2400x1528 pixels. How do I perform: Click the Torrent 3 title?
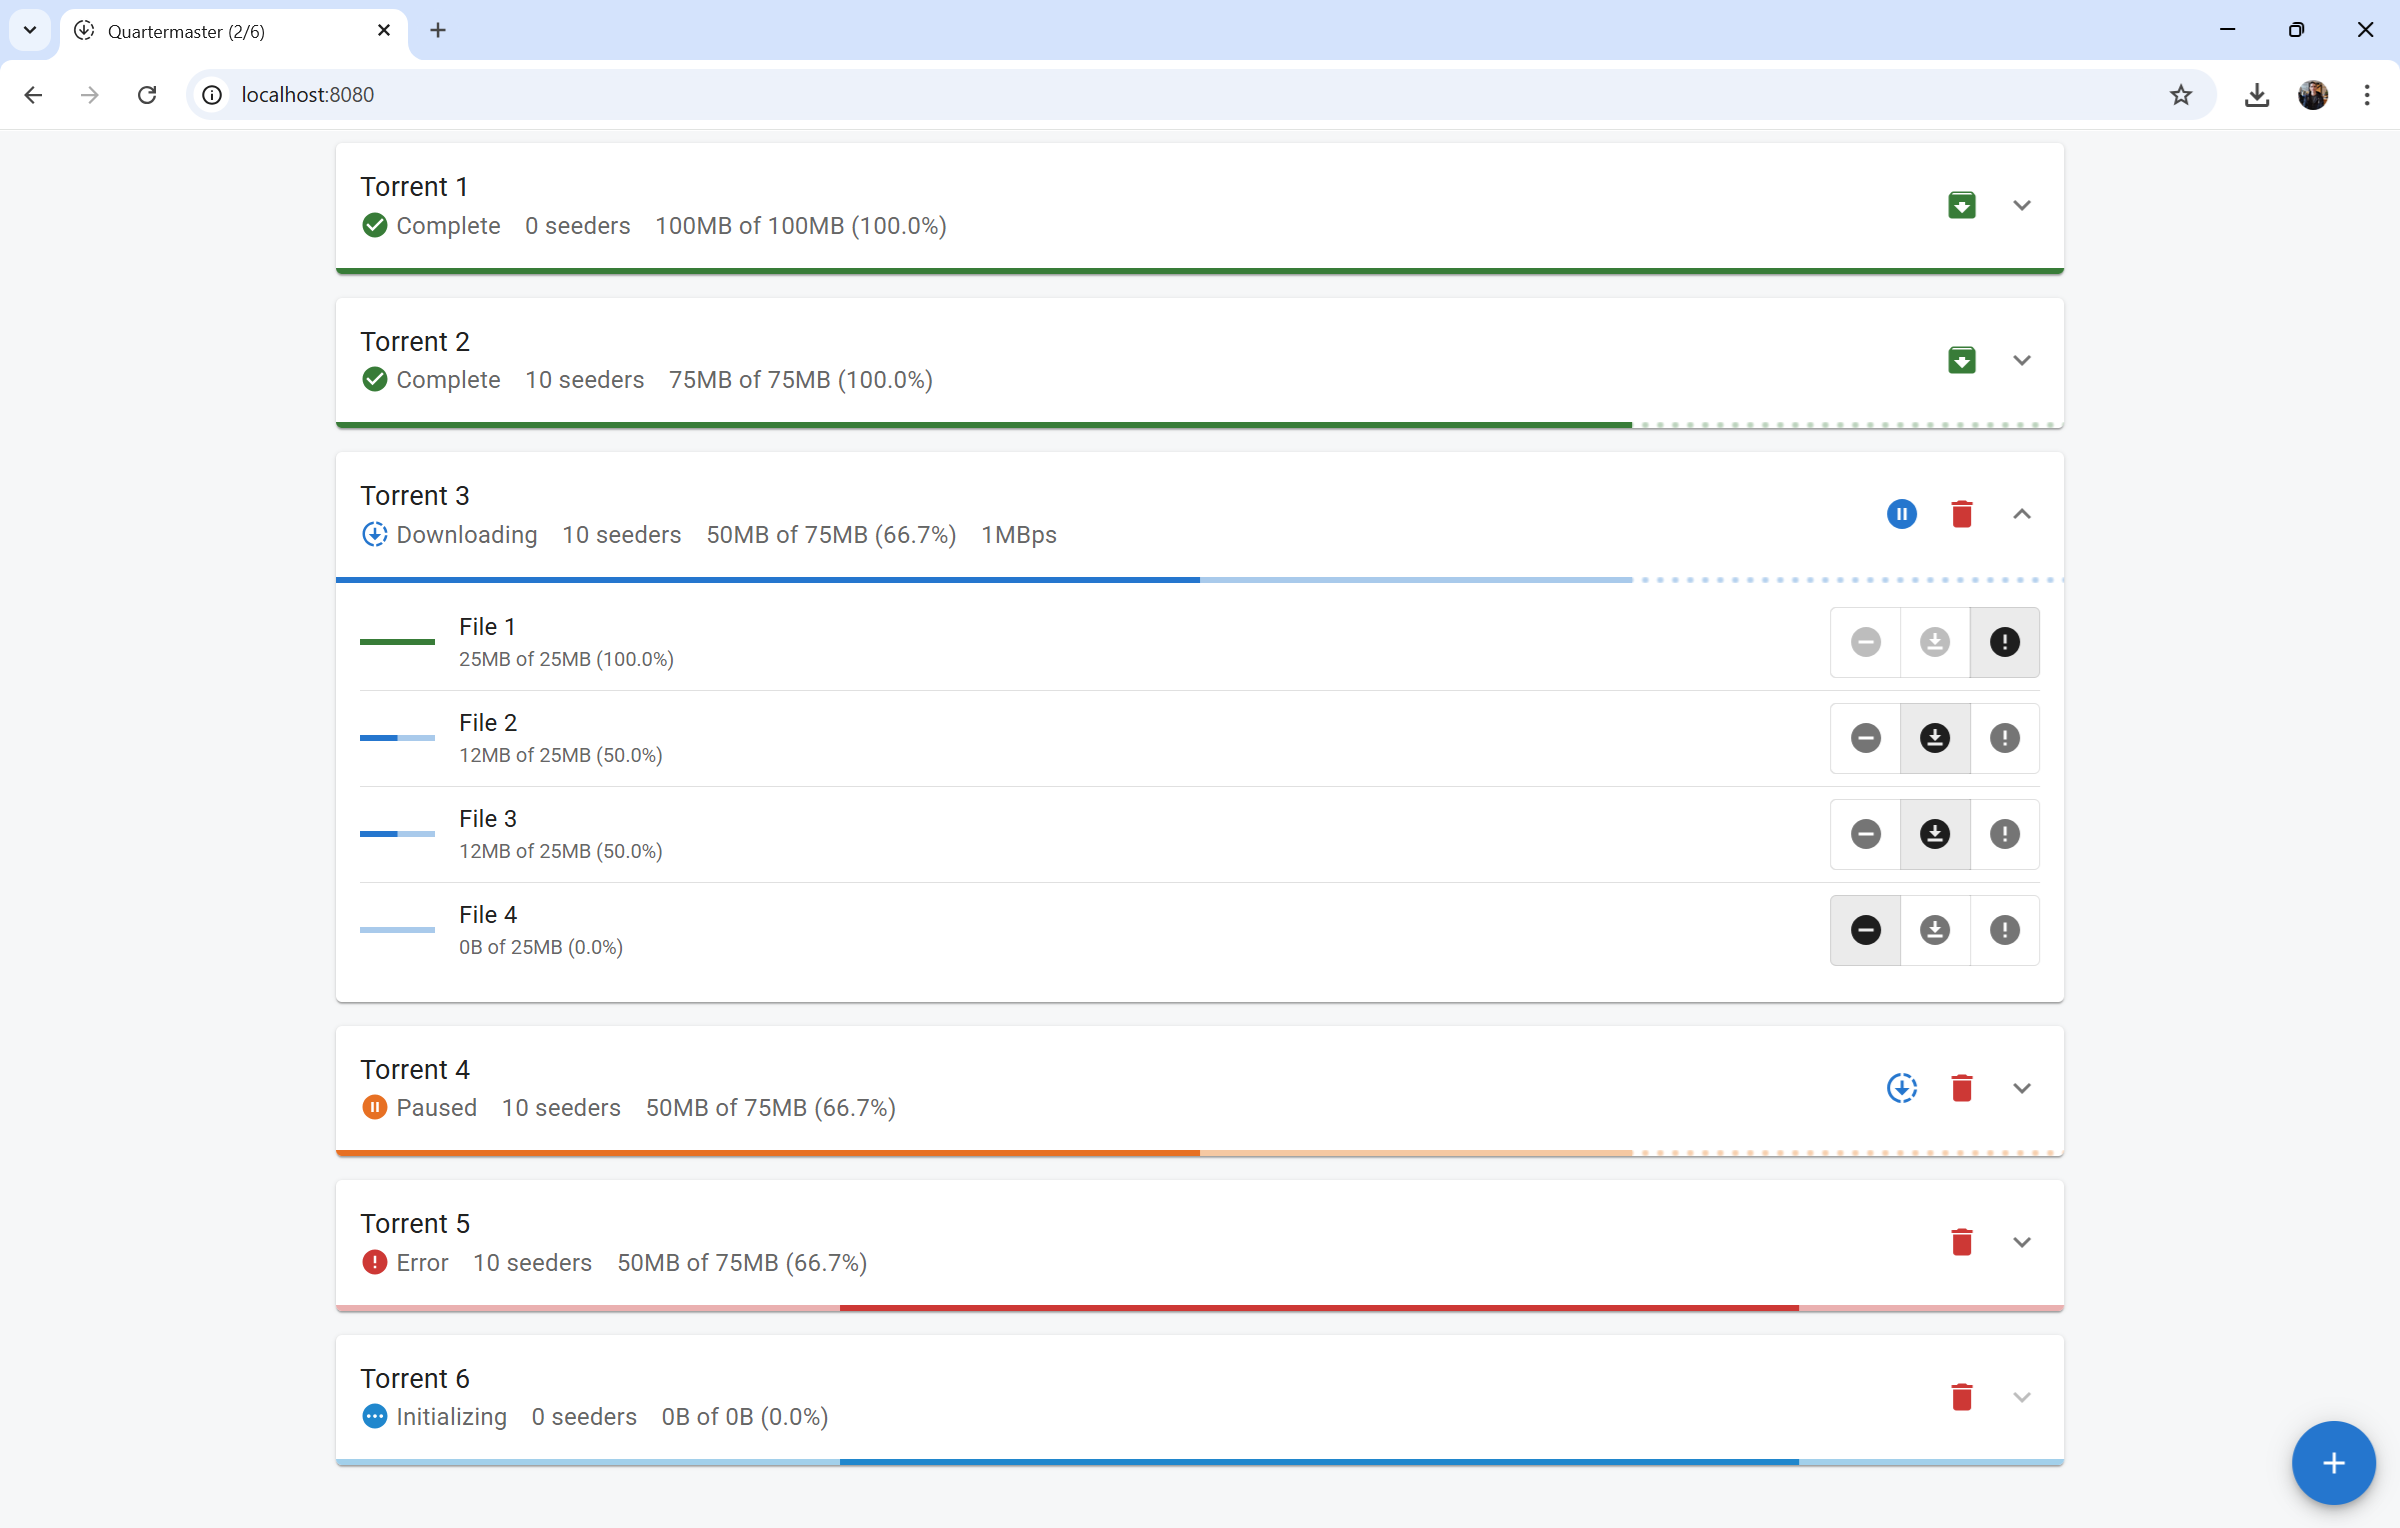tap(414, 496)
